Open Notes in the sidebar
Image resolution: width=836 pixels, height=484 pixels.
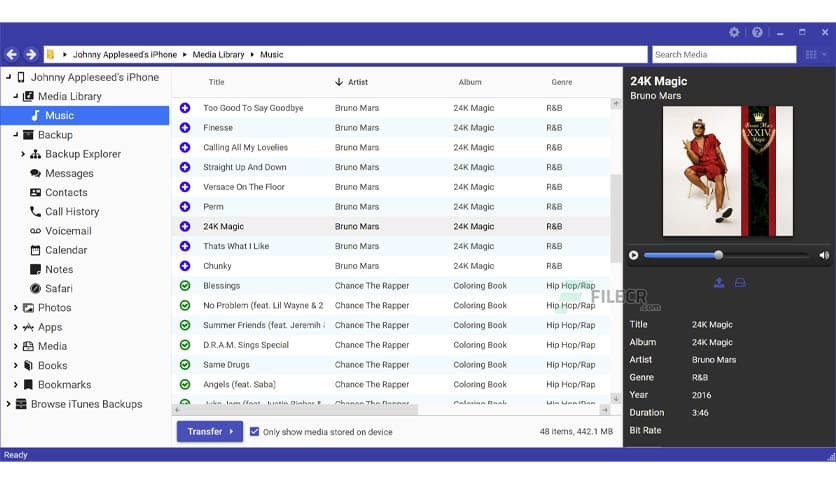(x=59, y=269)
